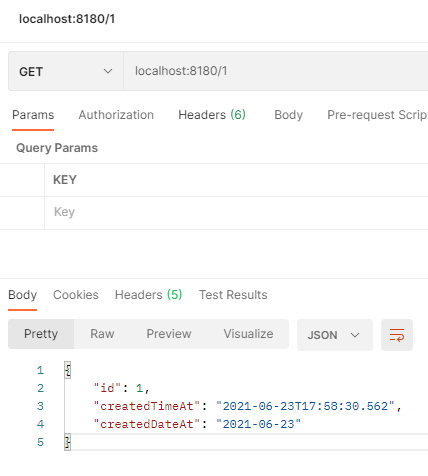The width and height of the screenshot is (428, 476).
Task: Open response Headers (5) tab
Action: click(148, 295)
